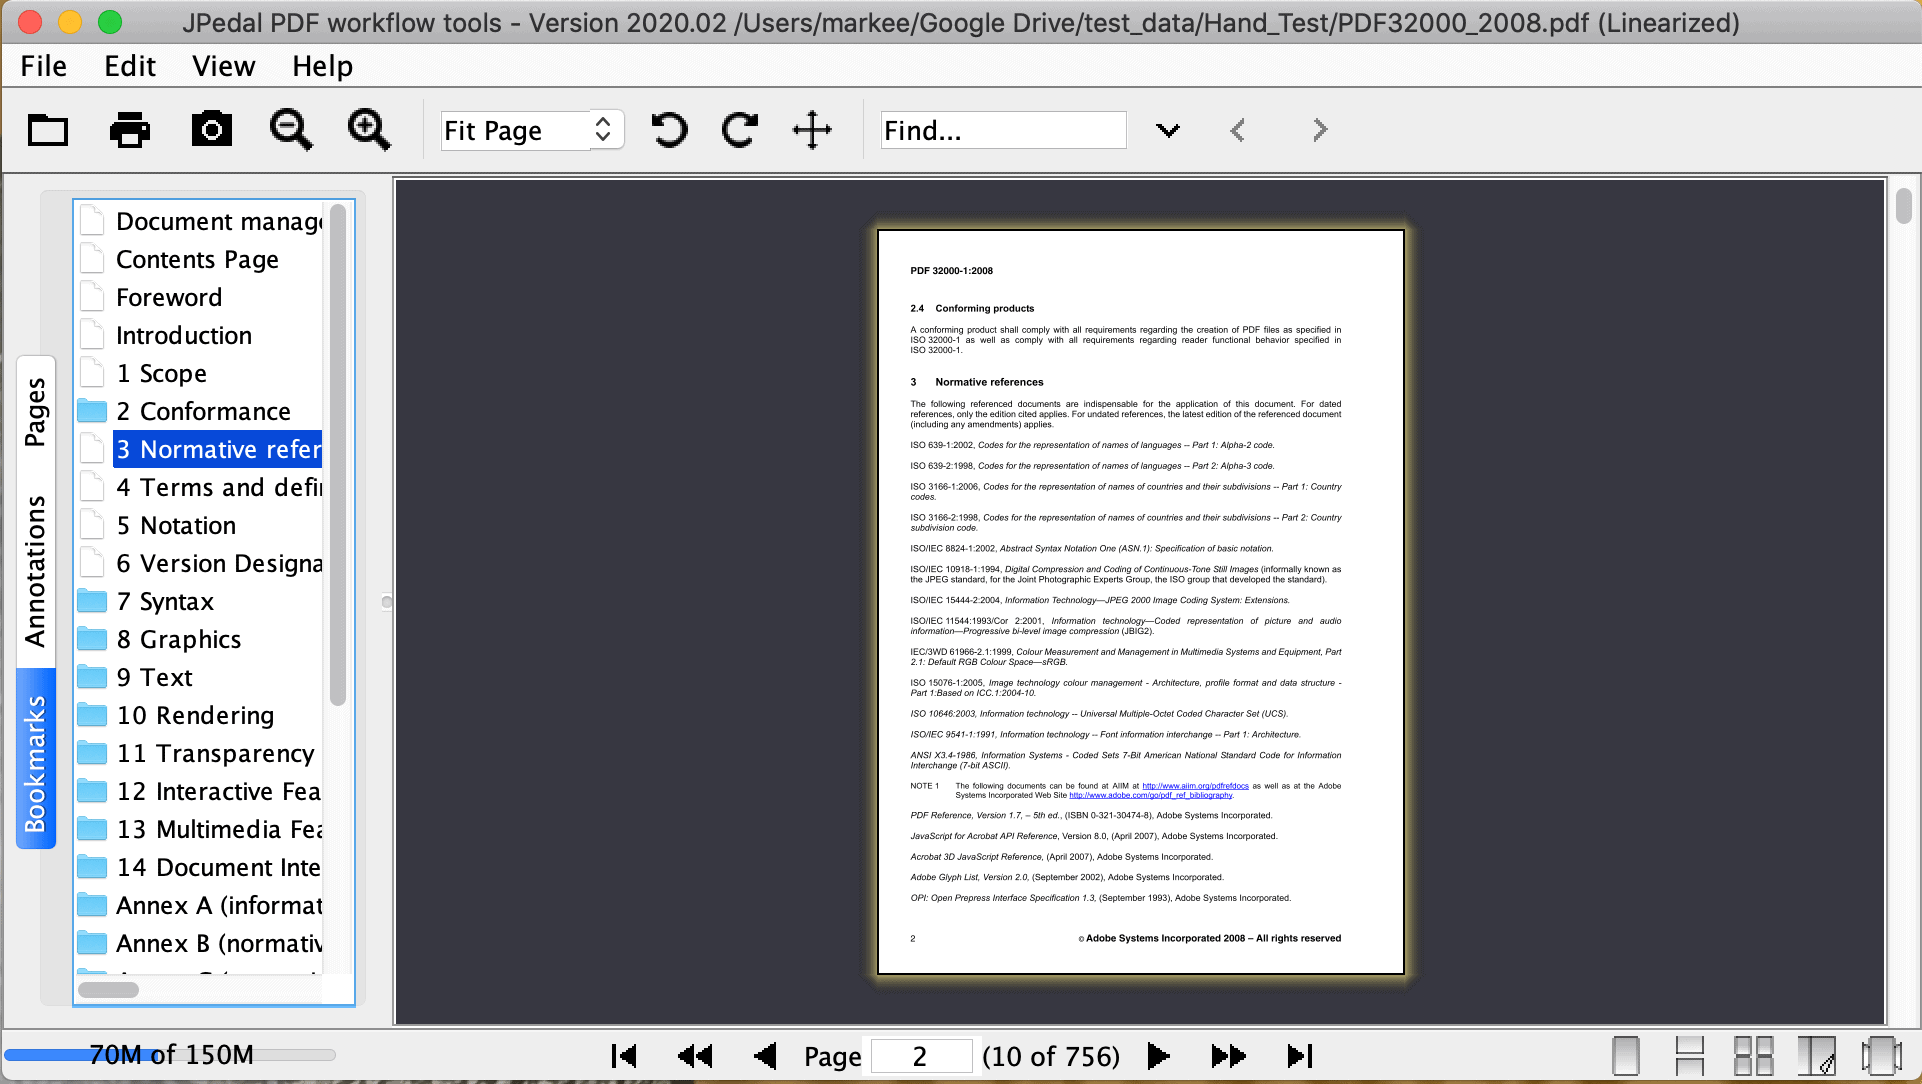The height and width of the screenshot is (1084, 1922).
Task: Open the Edit menu
Action: pos(130,66)
